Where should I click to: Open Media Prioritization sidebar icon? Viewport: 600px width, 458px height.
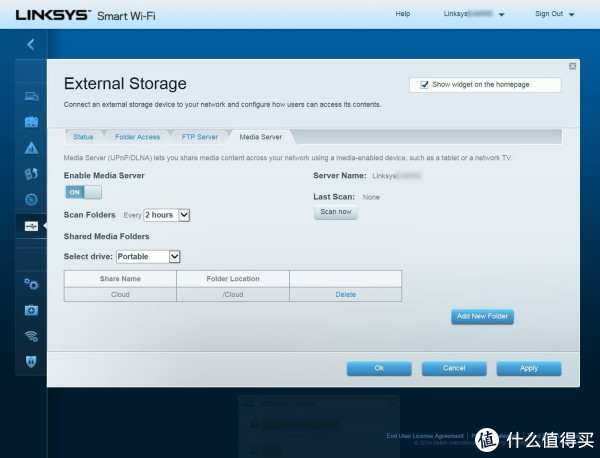point(31,173)
